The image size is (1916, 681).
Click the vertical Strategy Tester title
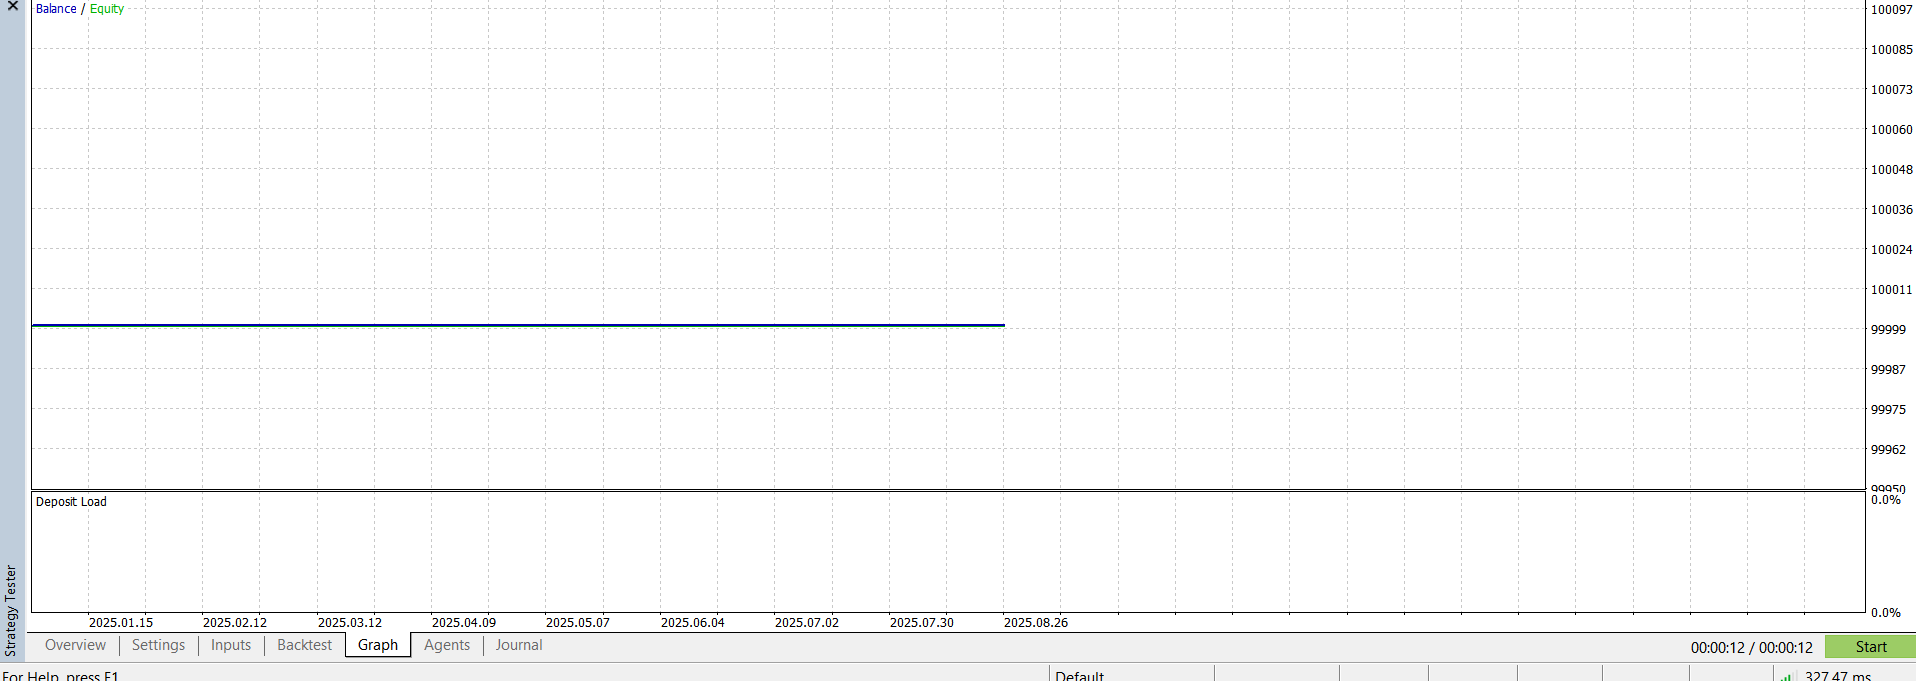11,610
